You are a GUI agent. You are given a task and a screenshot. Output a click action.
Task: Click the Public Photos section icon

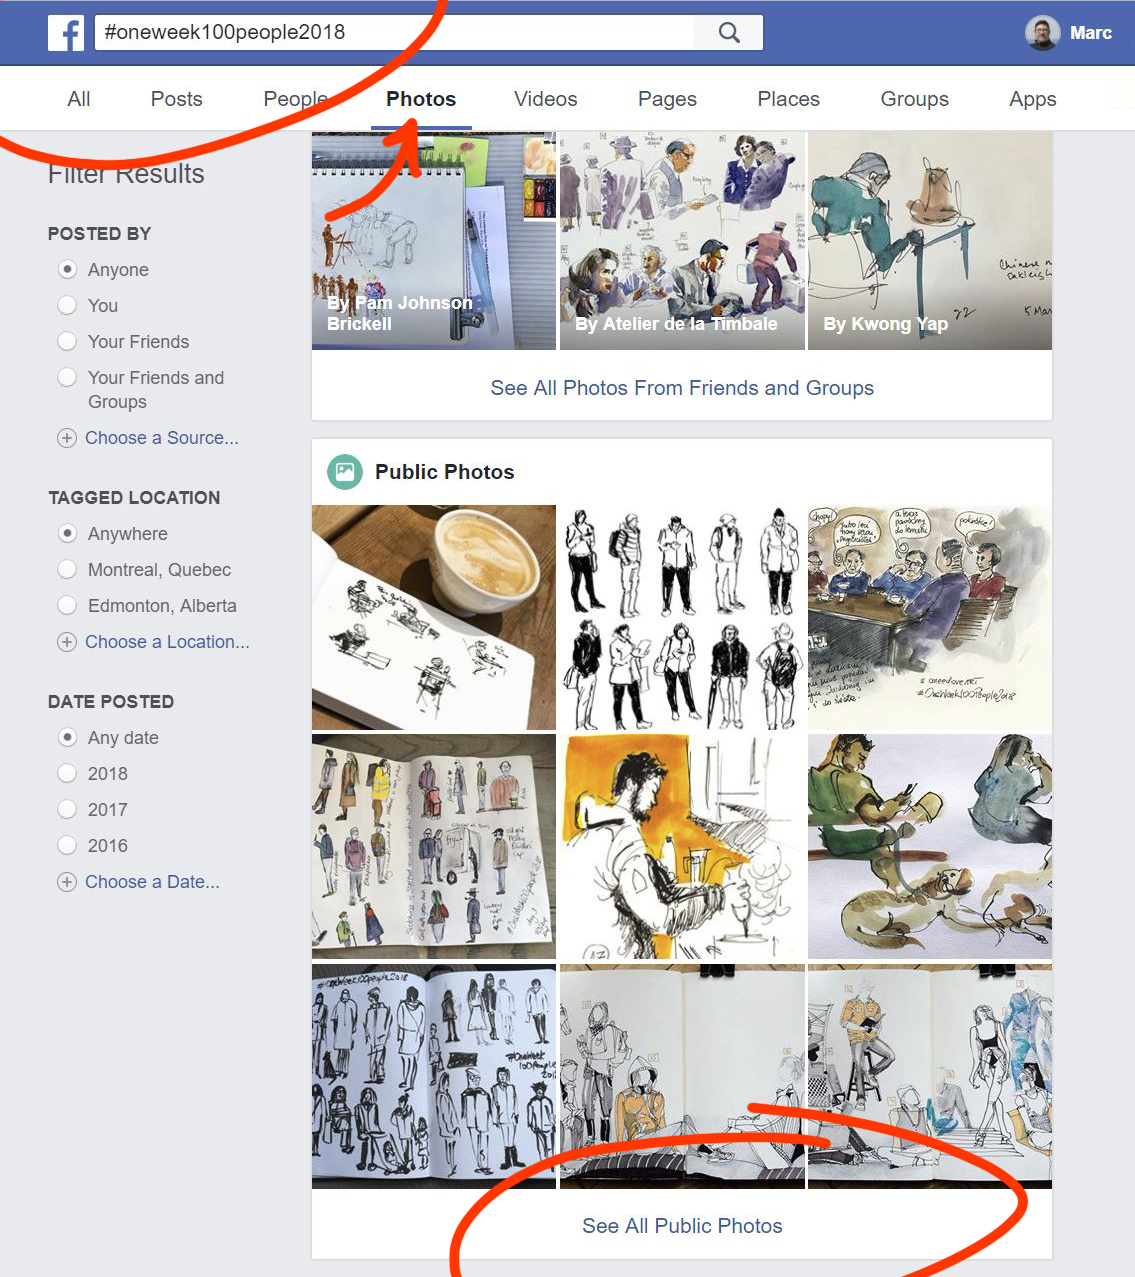pos(344,472)
